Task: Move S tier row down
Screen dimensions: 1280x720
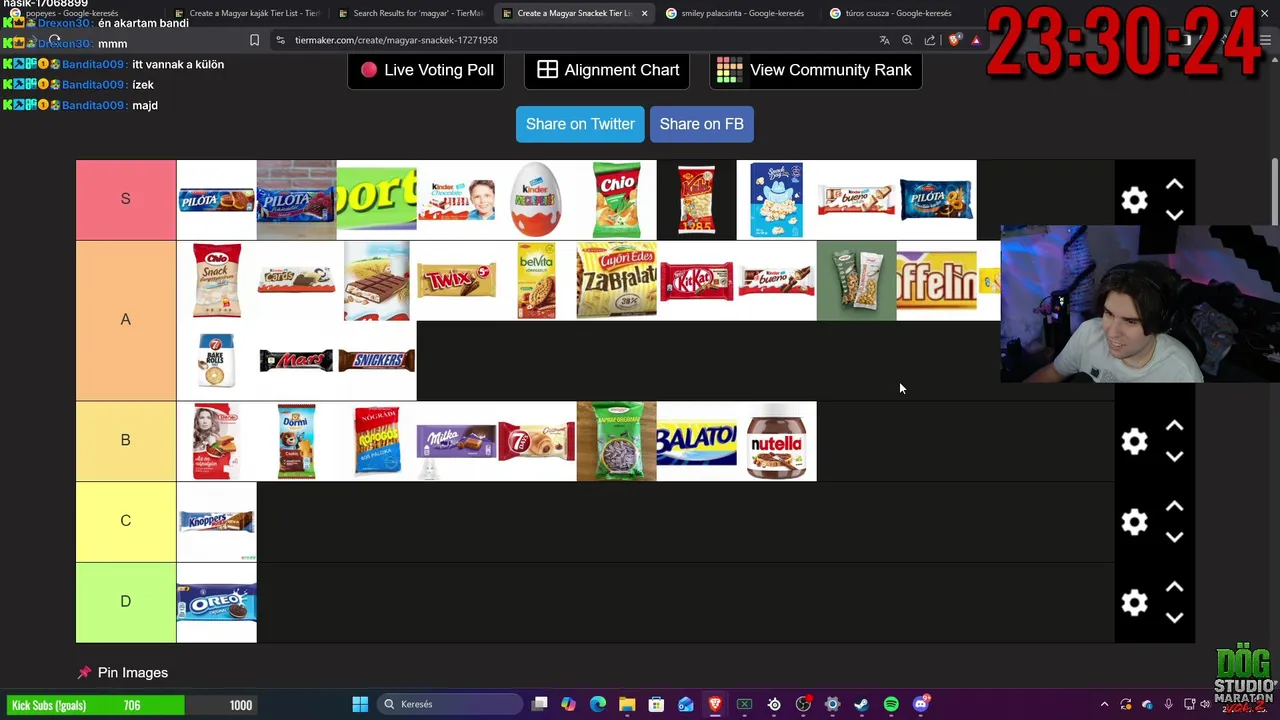Action: tap(1175, 215)
